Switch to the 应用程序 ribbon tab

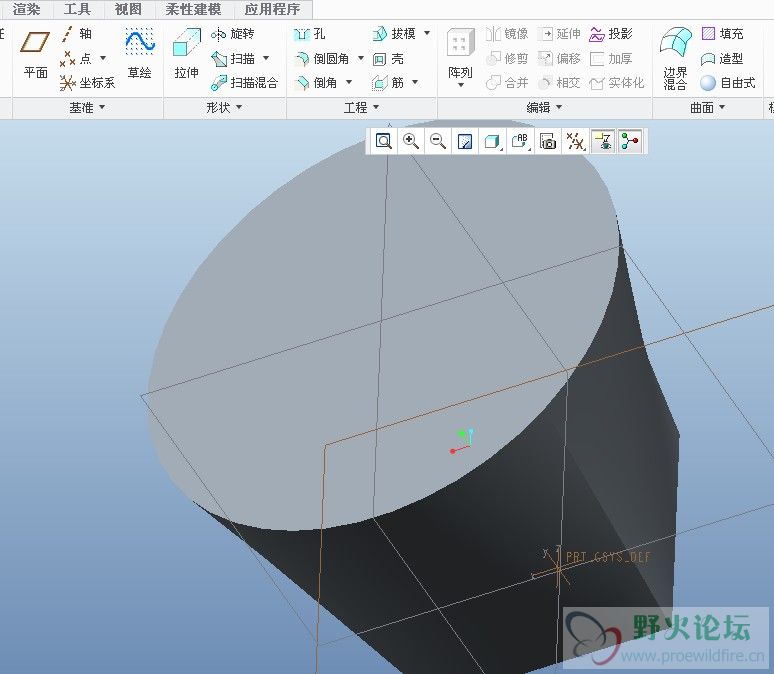tap(272, 9)
